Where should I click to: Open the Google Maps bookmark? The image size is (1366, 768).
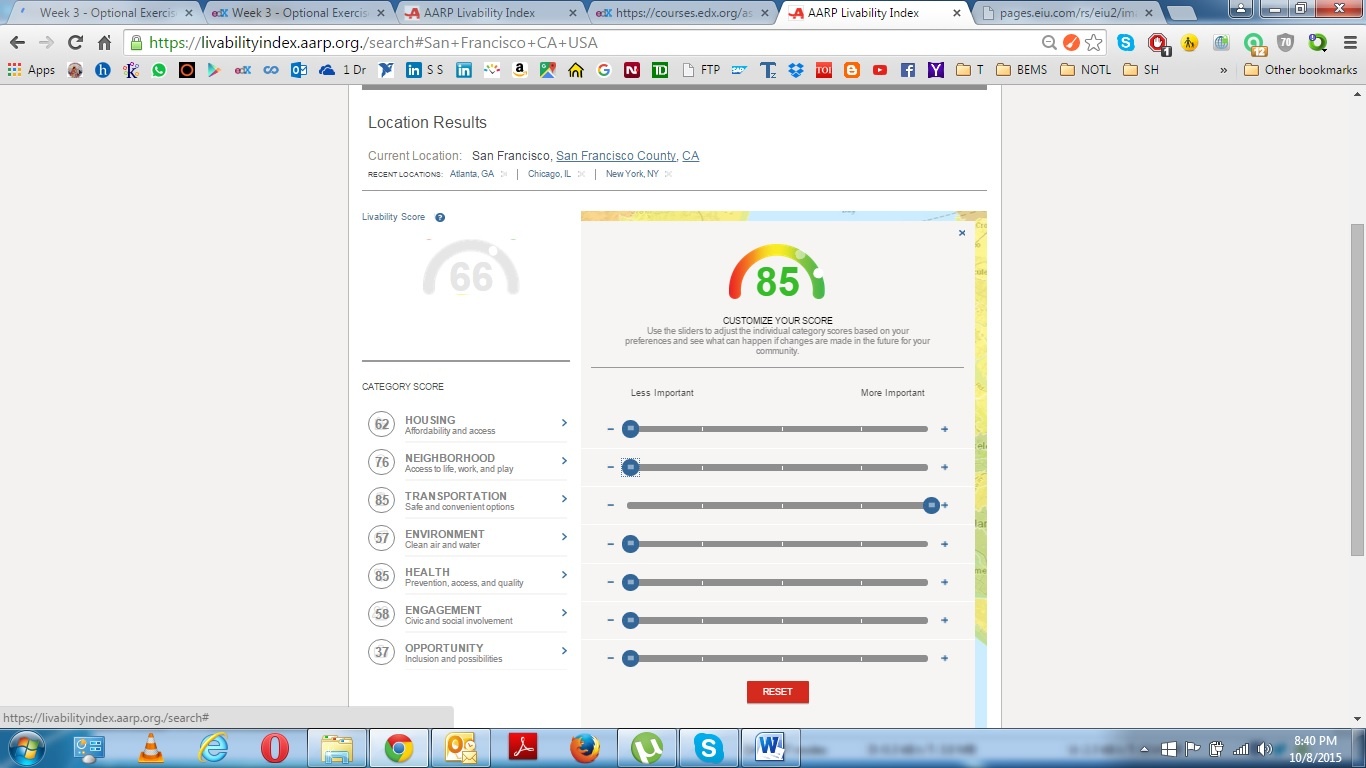547,70
